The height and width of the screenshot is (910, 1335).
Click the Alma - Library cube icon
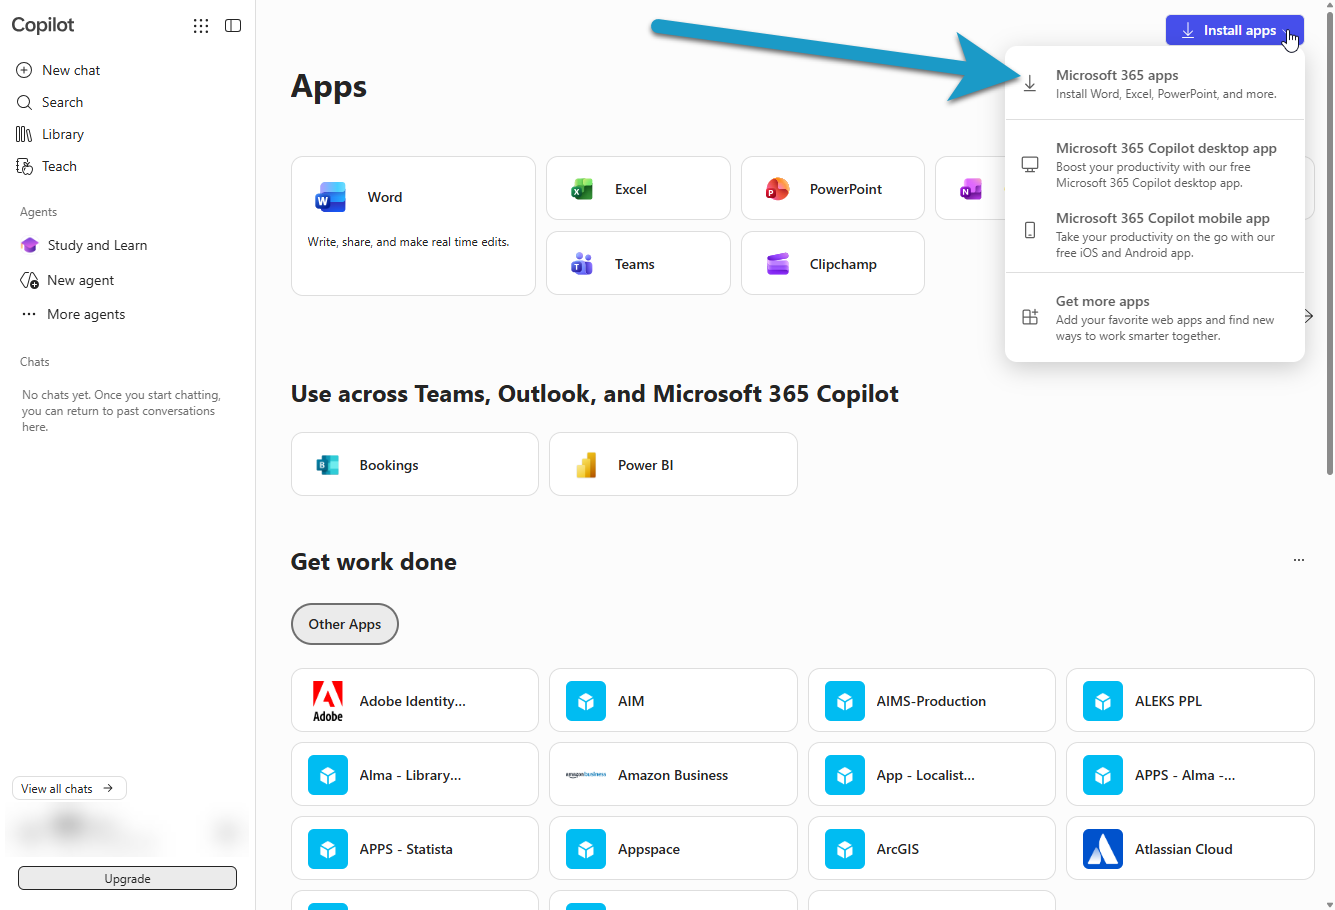[x=328, y=775]
